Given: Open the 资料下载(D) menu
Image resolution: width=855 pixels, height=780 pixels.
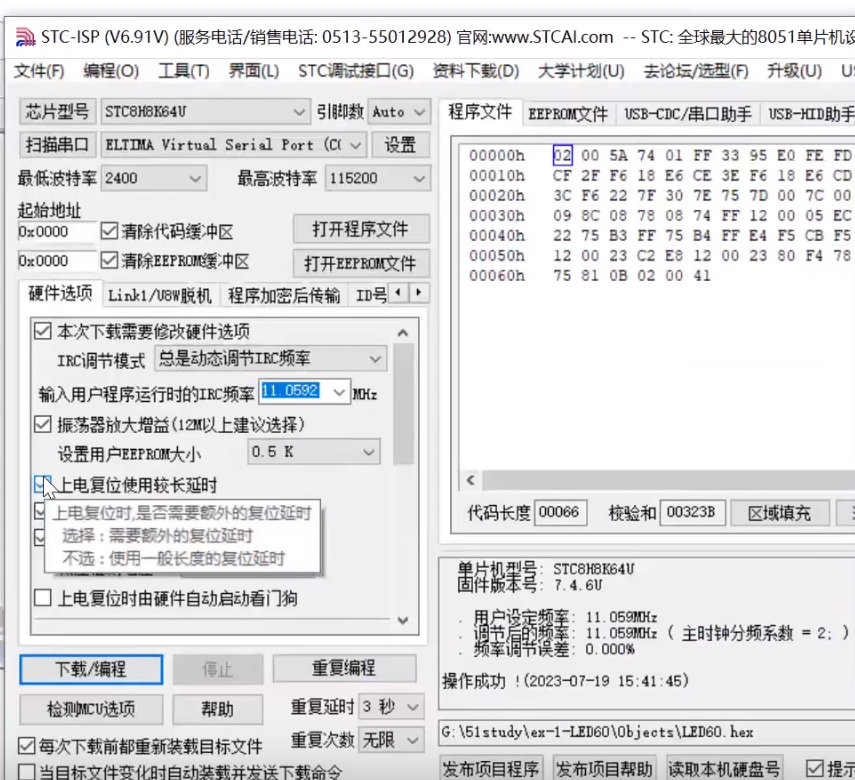Looking at the screenshot, I should click(x=475, y=71).
